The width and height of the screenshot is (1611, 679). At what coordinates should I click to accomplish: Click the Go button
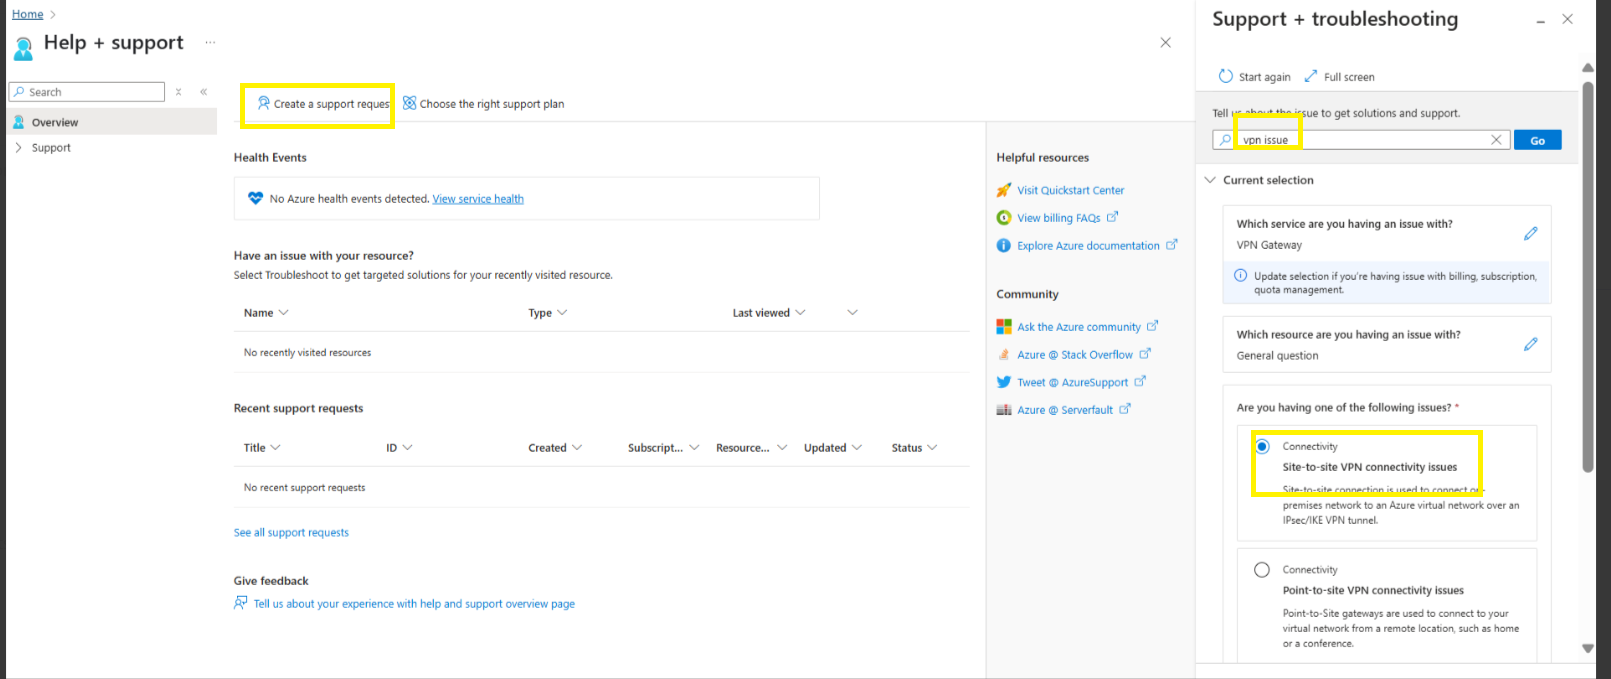click(1537, 140)
